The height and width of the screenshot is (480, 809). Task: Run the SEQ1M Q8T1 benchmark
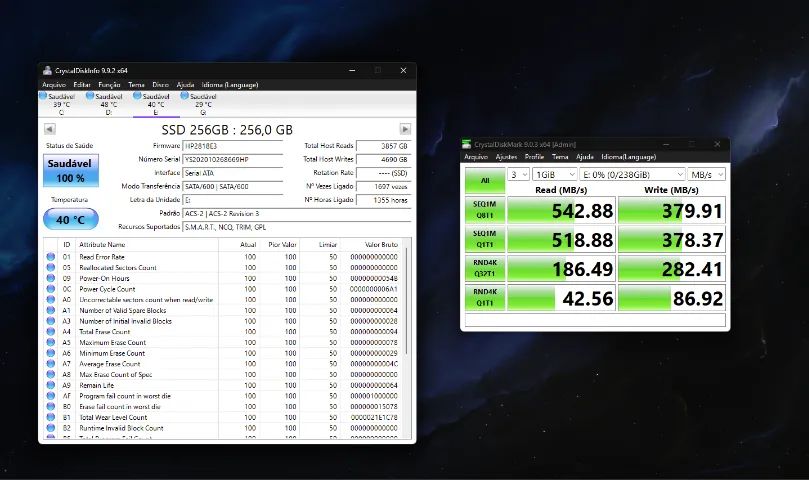point(485,210)
